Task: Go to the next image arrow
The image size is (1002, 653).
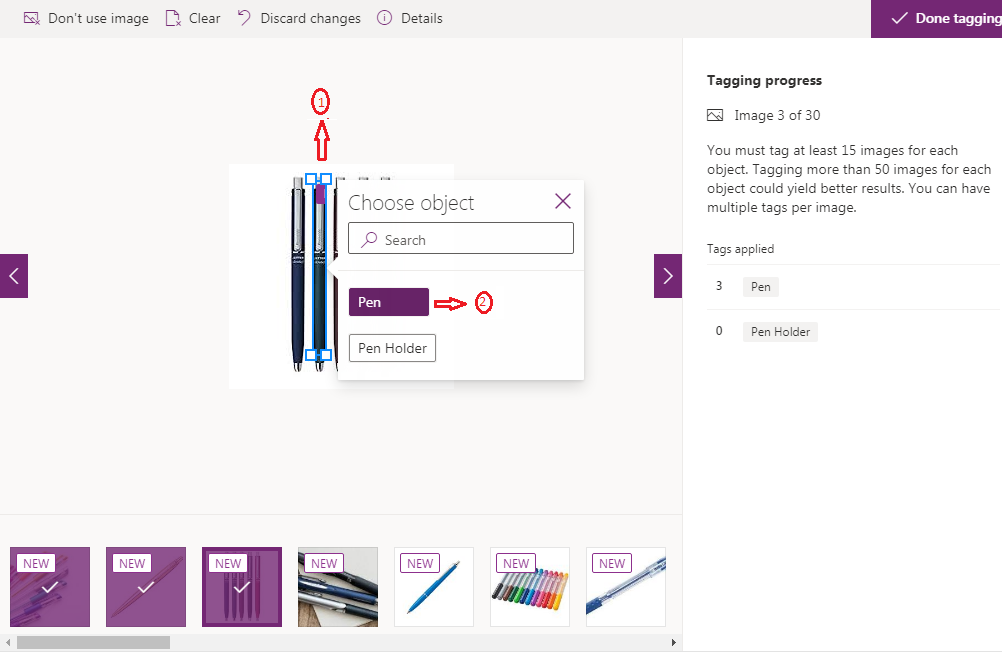Action: tap(668, 276)
